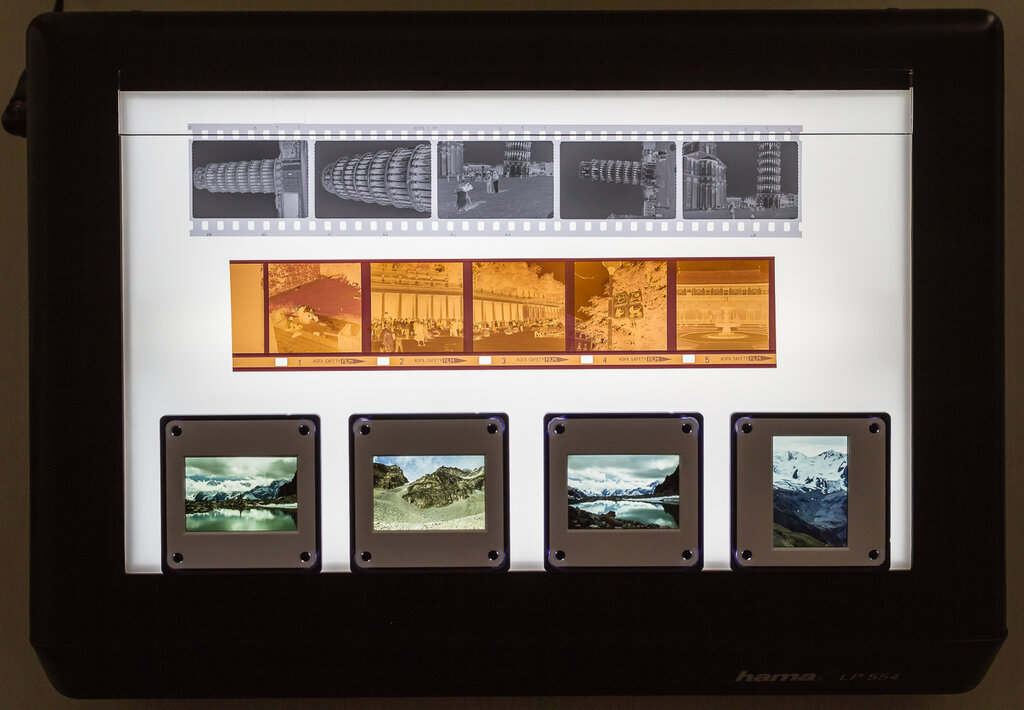Select the third slide with snowy lake landscape
The height and width of the screenshot is (710, 1024).
click(x=623, y=492)
